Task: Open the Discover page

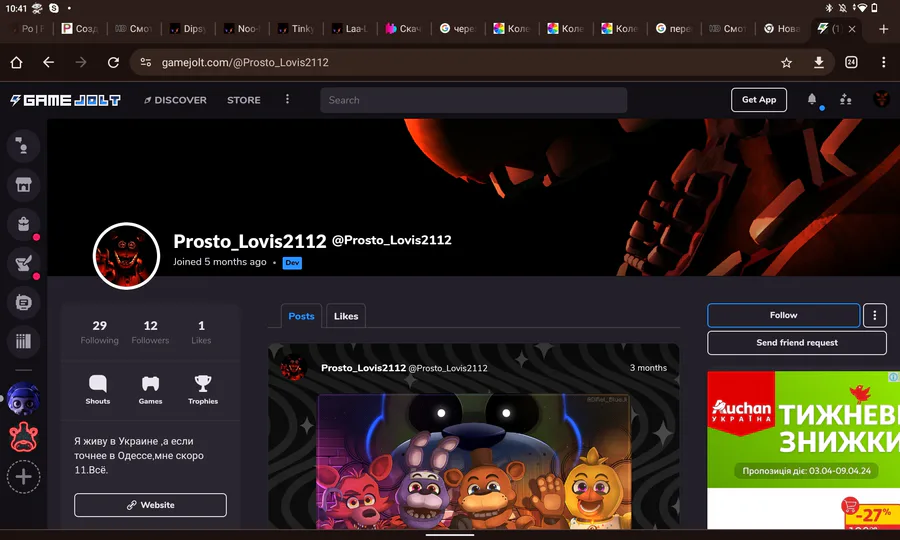Action: click(x=175, y=100)
